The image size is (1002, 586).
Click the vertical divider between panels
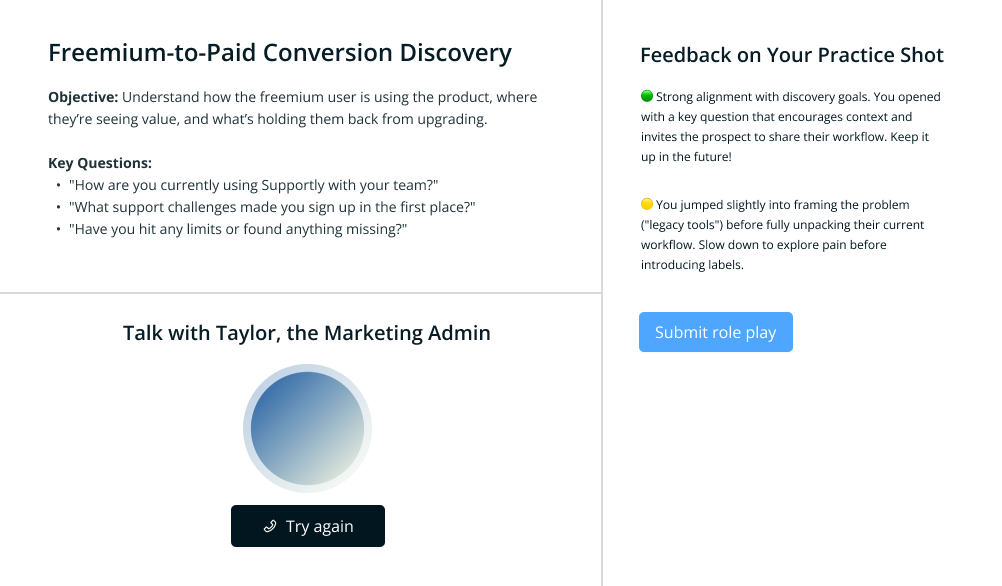(602, 293)
